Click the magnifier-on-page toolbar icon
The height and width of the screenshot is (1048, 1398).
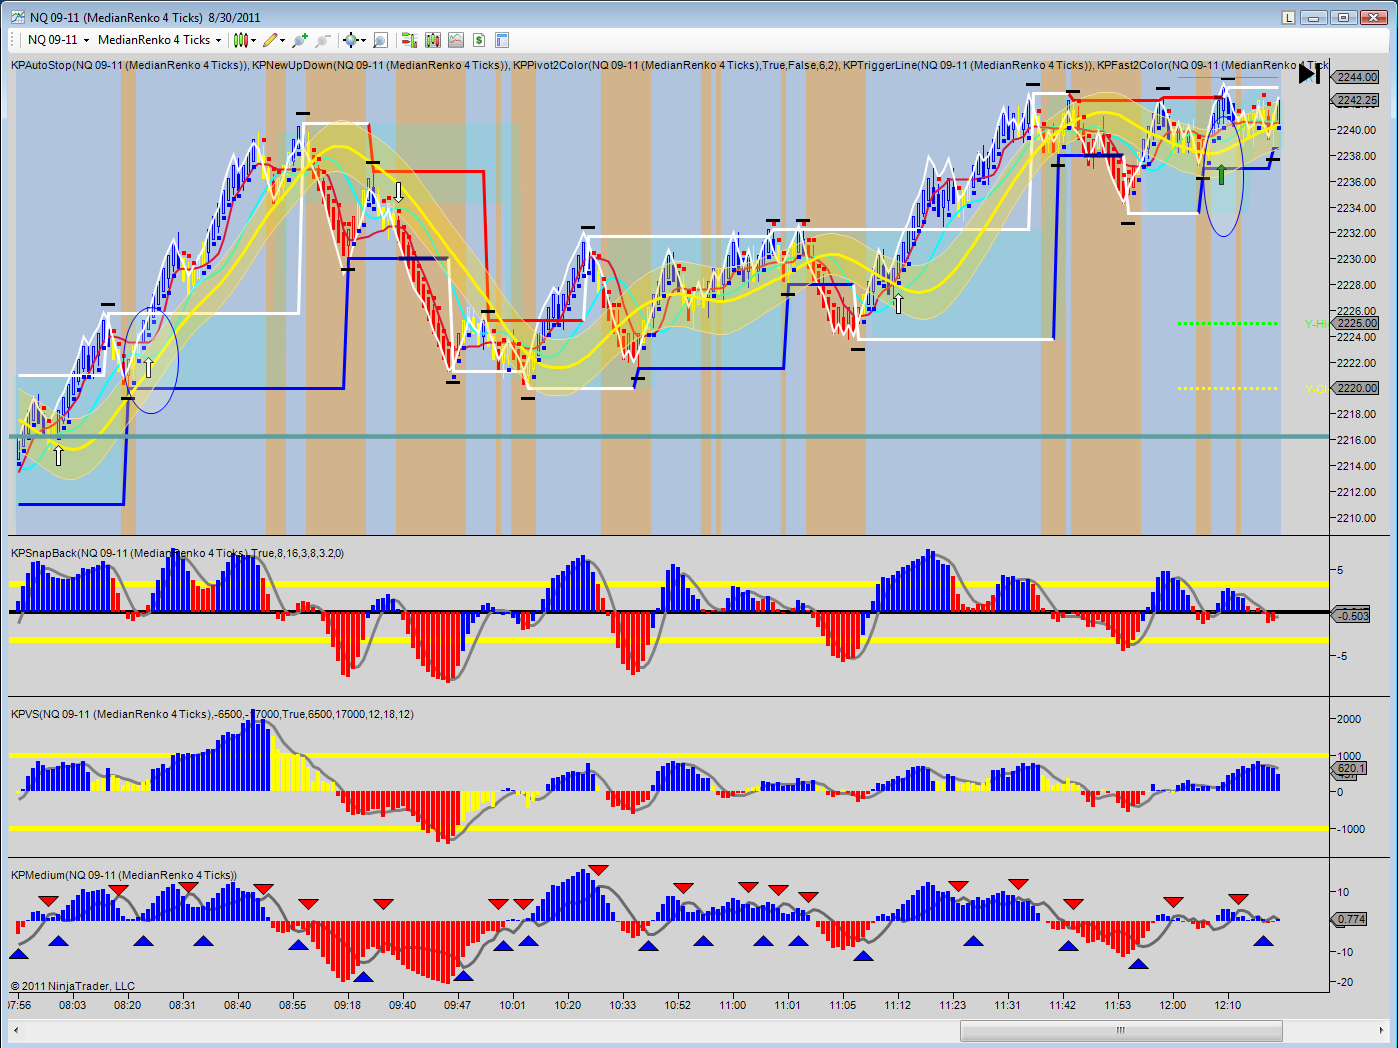[380, 40]
